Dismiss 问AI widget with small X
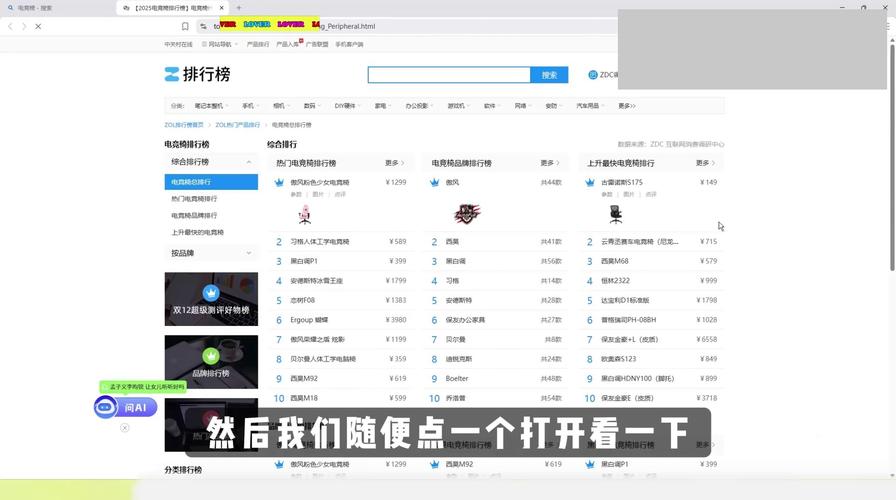 point(125,427)
